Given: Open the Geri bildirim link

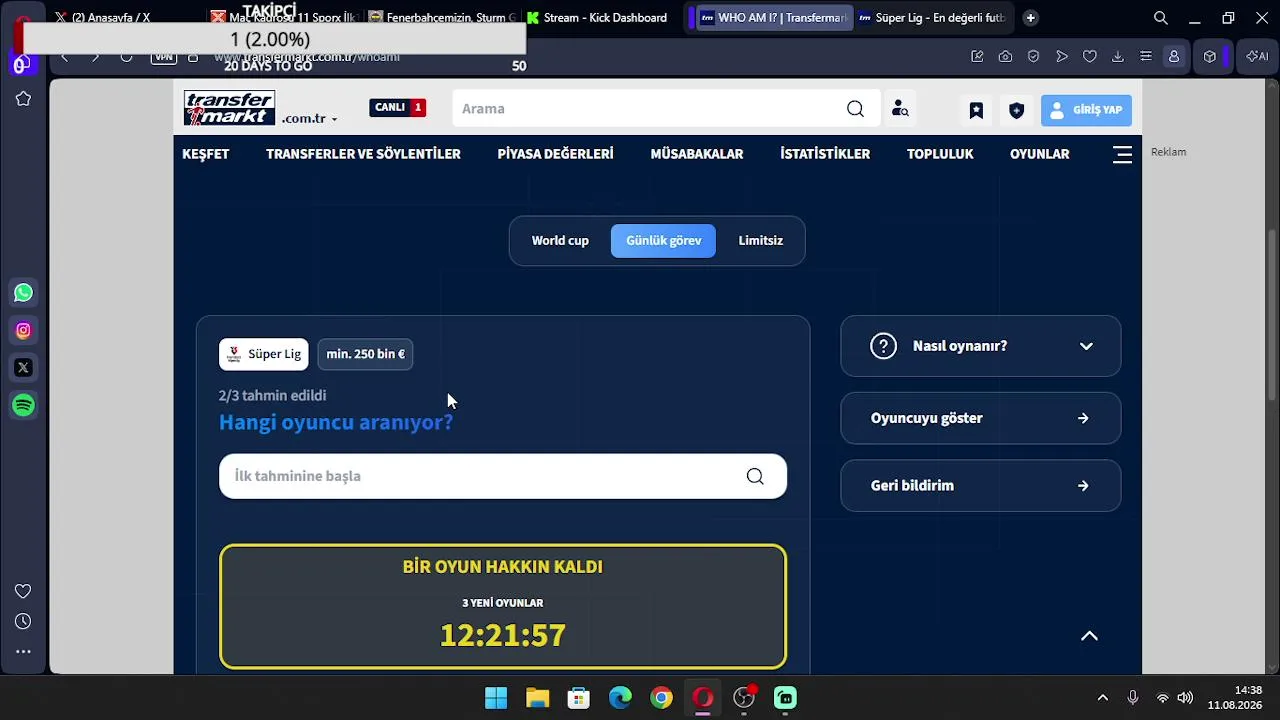Looking at the screenshot, I should click(x=981, y=486).
